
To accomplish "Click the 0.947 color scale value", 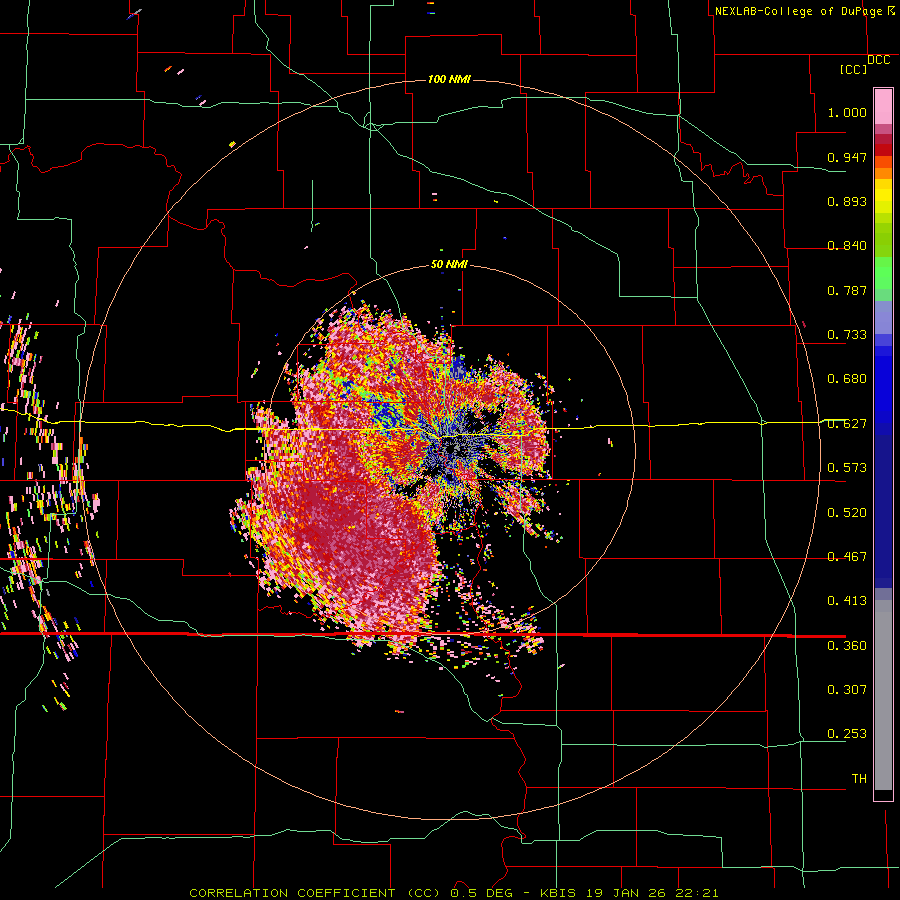I will tap(847, 157).
